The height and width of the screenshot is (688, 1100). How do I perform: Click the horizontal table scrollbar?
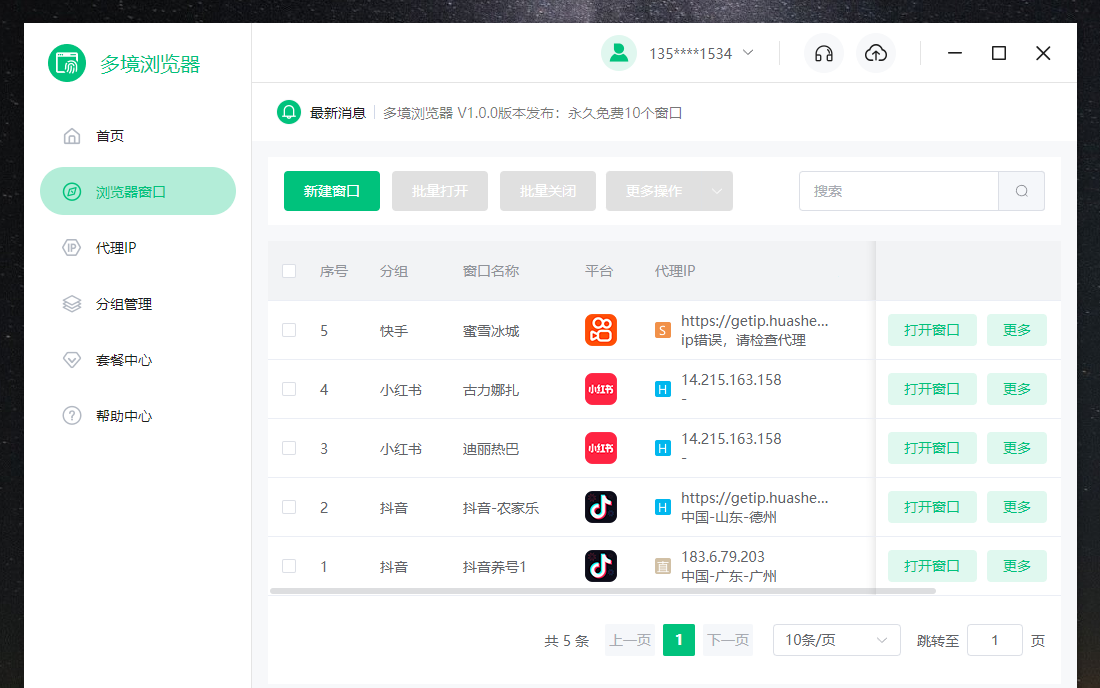click(x=603, y=591)
